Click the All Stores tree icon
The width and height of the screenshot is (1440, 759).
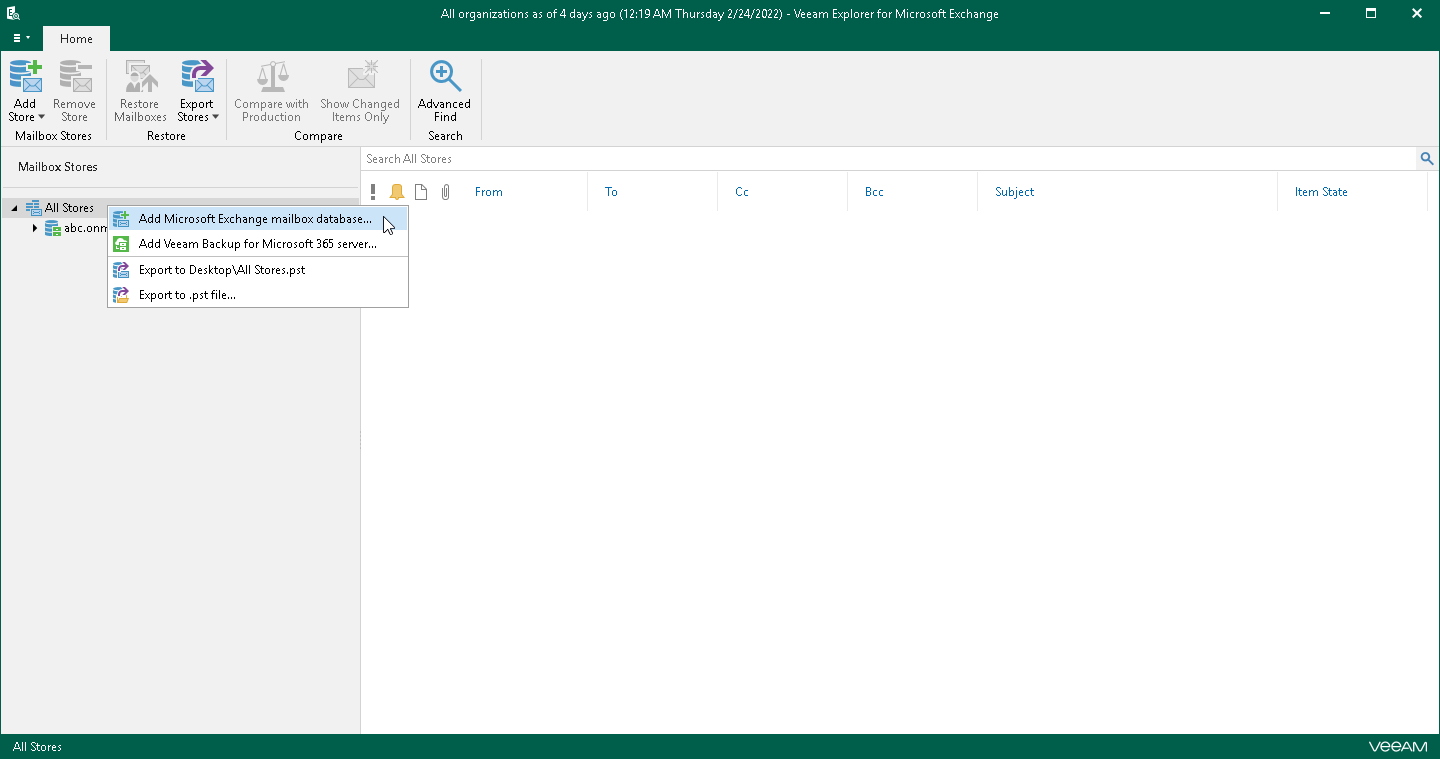tap(33, 208)
